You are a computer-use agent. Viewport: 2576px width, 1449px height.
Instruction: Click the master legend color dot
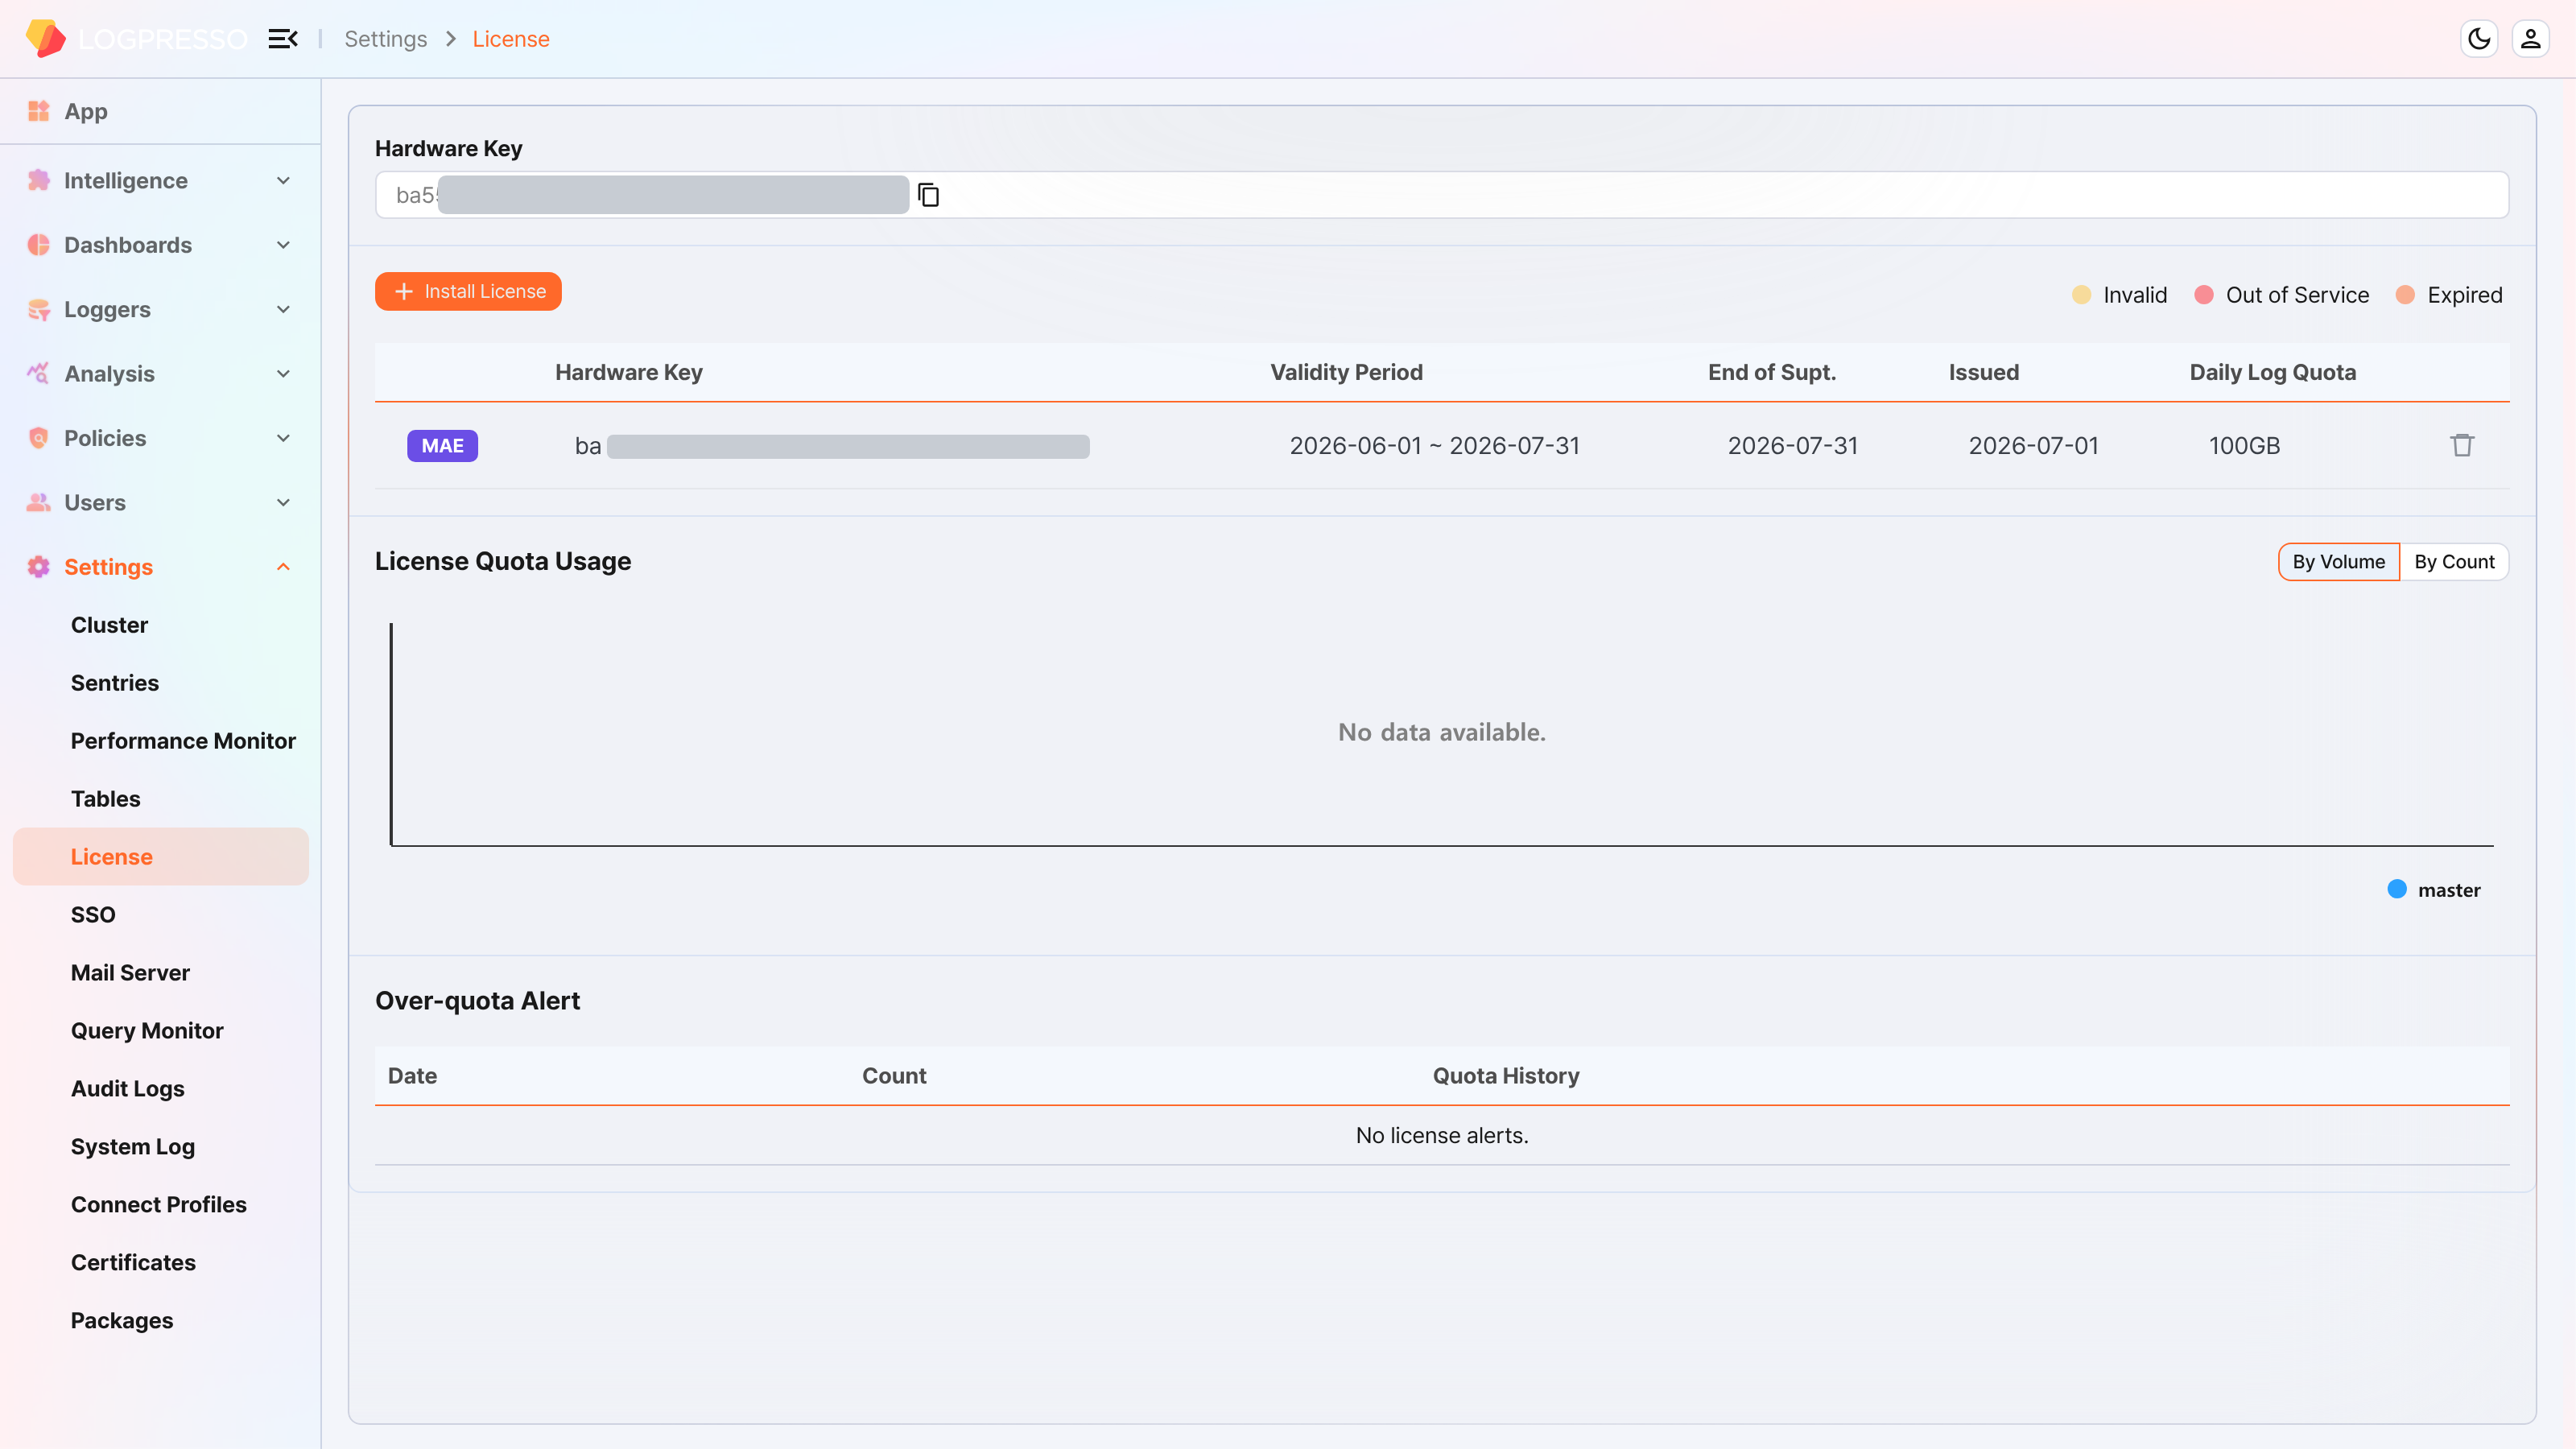pyautogui.click(x=2397, y=889)
